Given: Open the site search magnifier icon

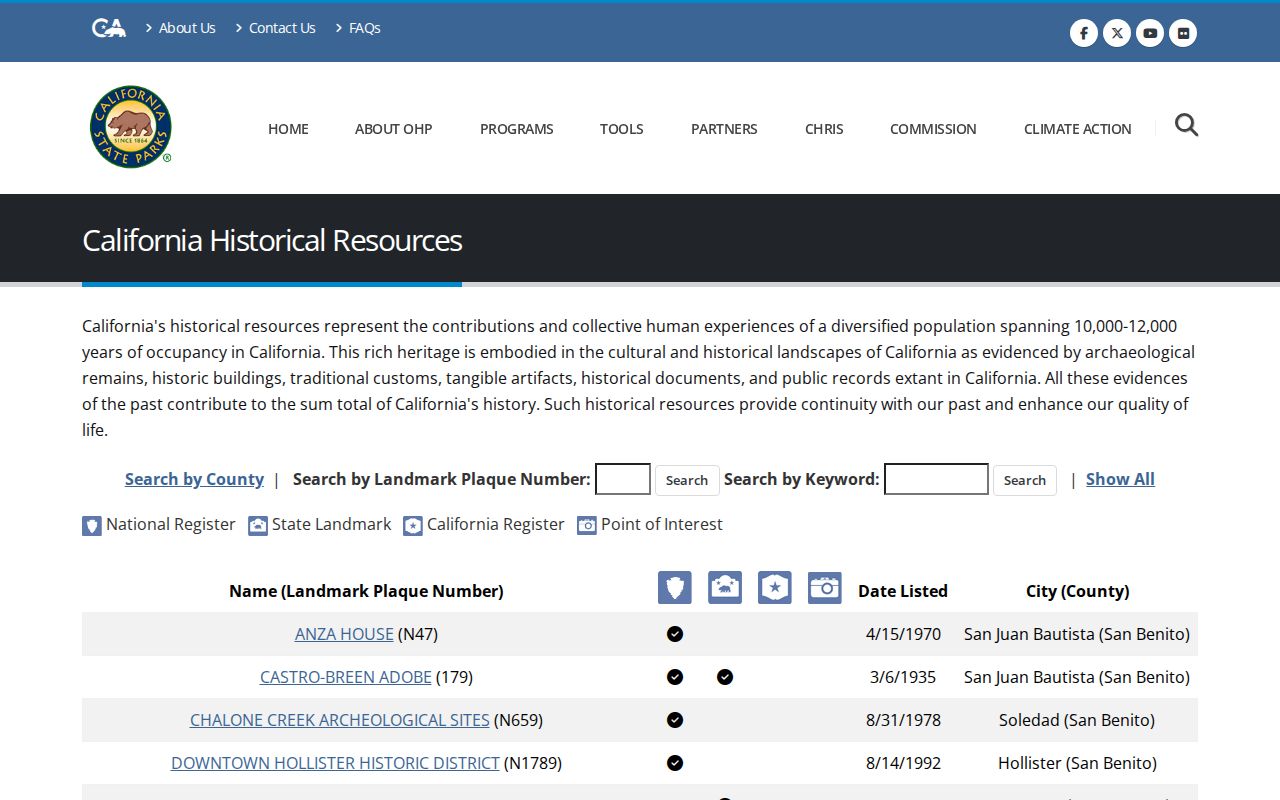Looking at the screenshot, I should [x=1186, y=125].
